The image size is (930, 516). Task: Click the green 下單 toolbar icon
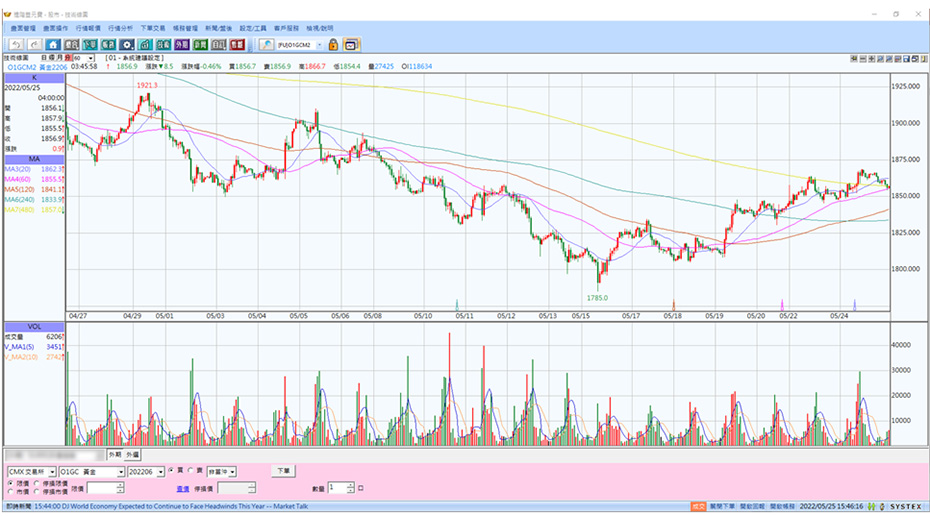tap(90, 44)
